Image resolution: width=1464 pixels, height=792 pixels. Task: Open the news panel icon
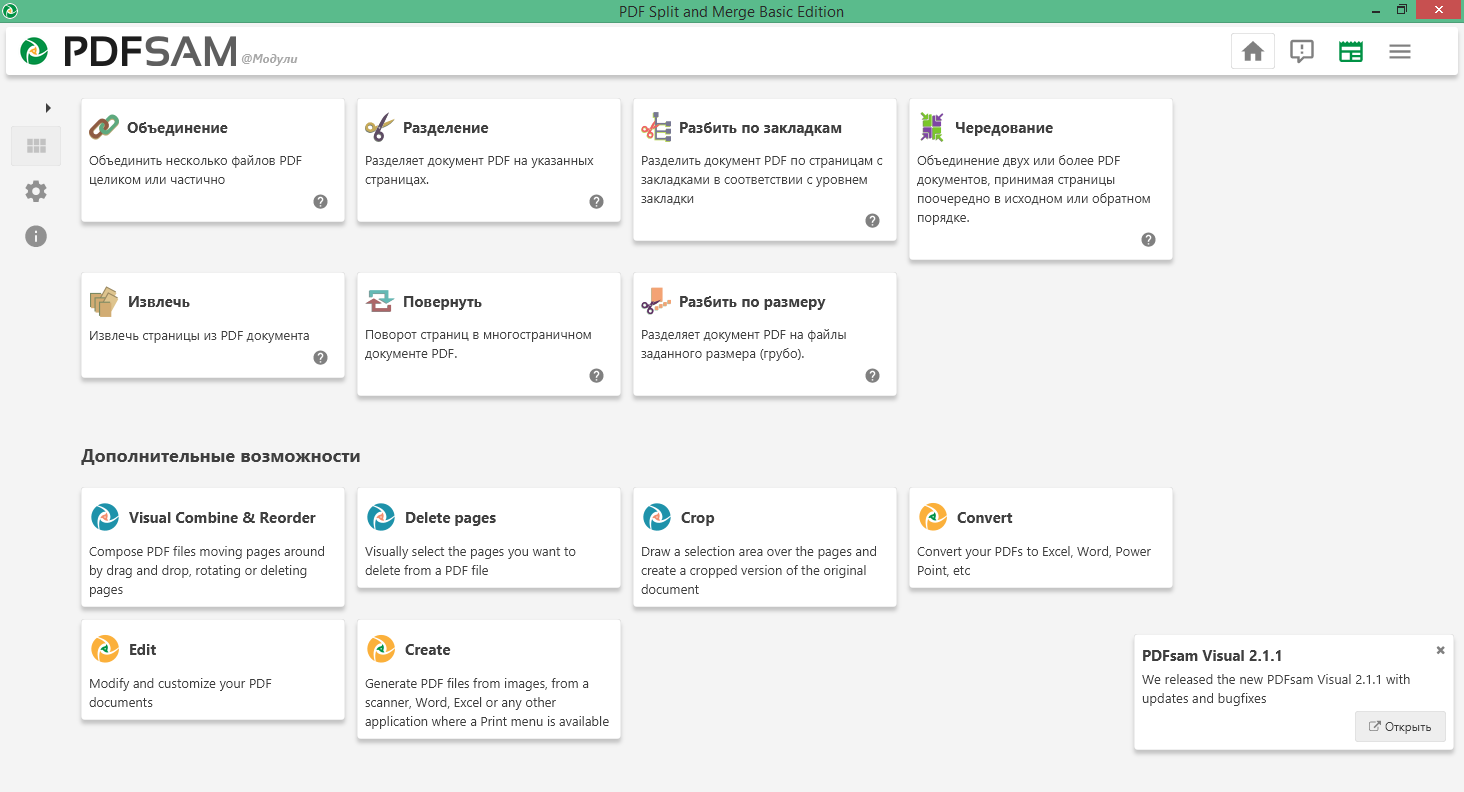point(1351,51)
